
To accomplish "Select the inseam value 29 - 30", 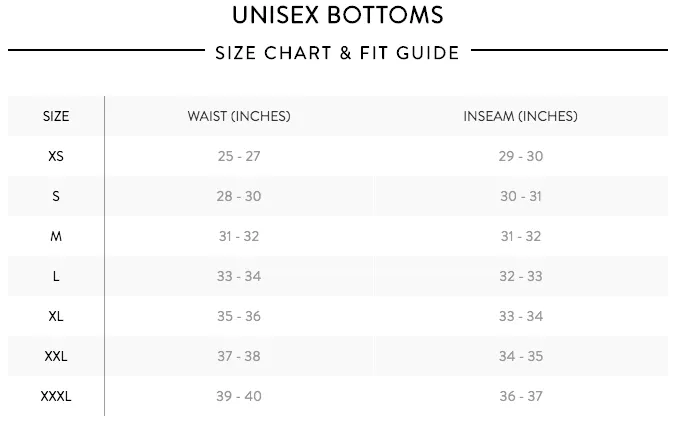I will (x=520, y=156).
